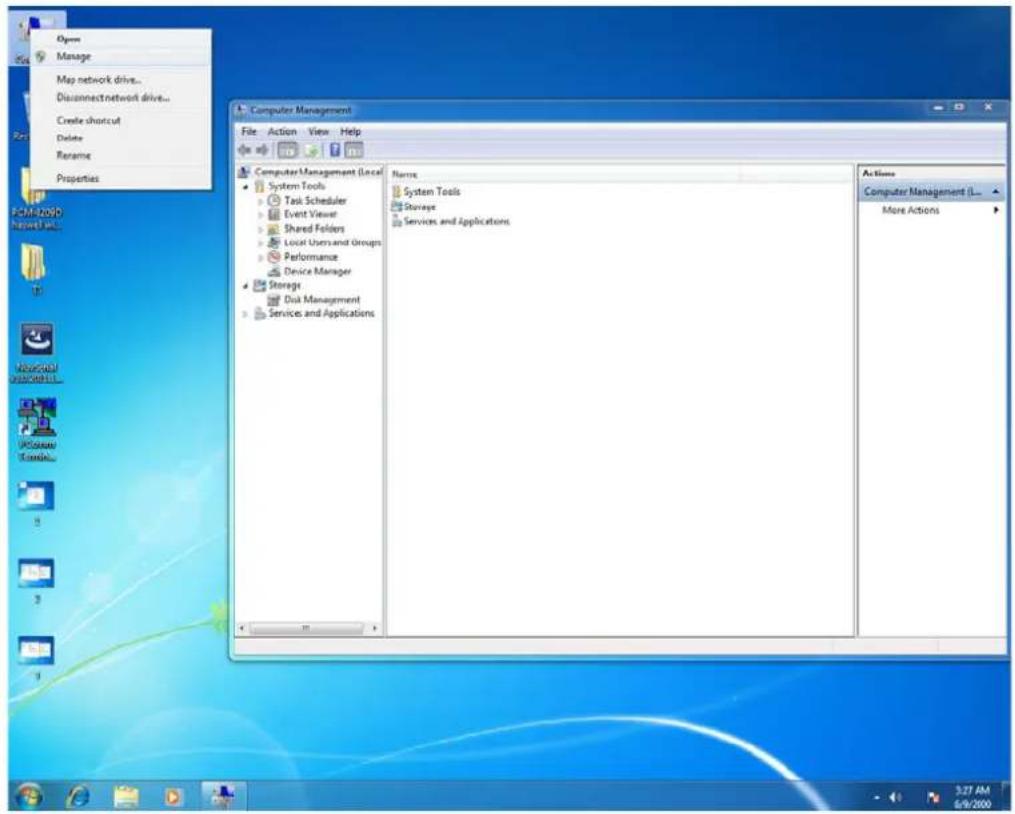Toggle the Show/Hide Action Pane toolbar button
Screen dimensions: 1015x814
click(x=353, y=150)
